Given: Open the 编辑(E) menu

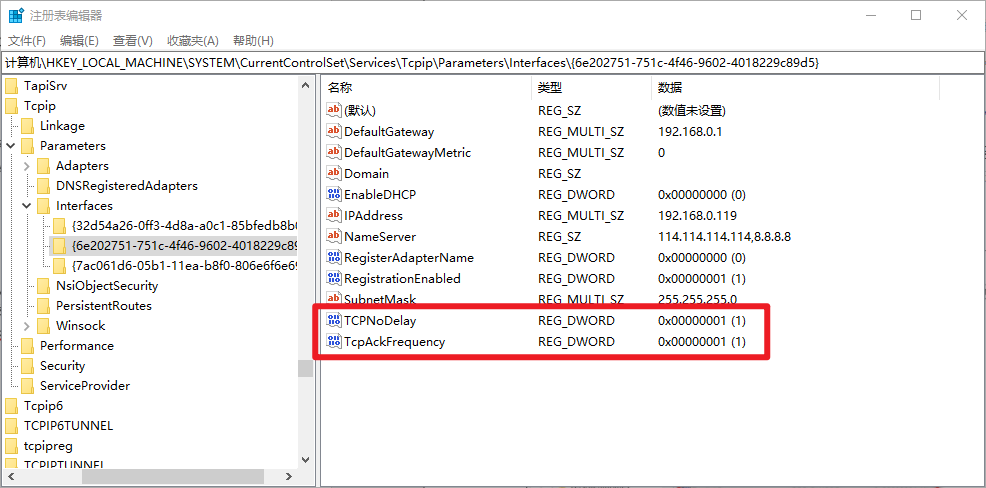Looking at the screenshot, I should pyautogui.click(x=79, y=41).
